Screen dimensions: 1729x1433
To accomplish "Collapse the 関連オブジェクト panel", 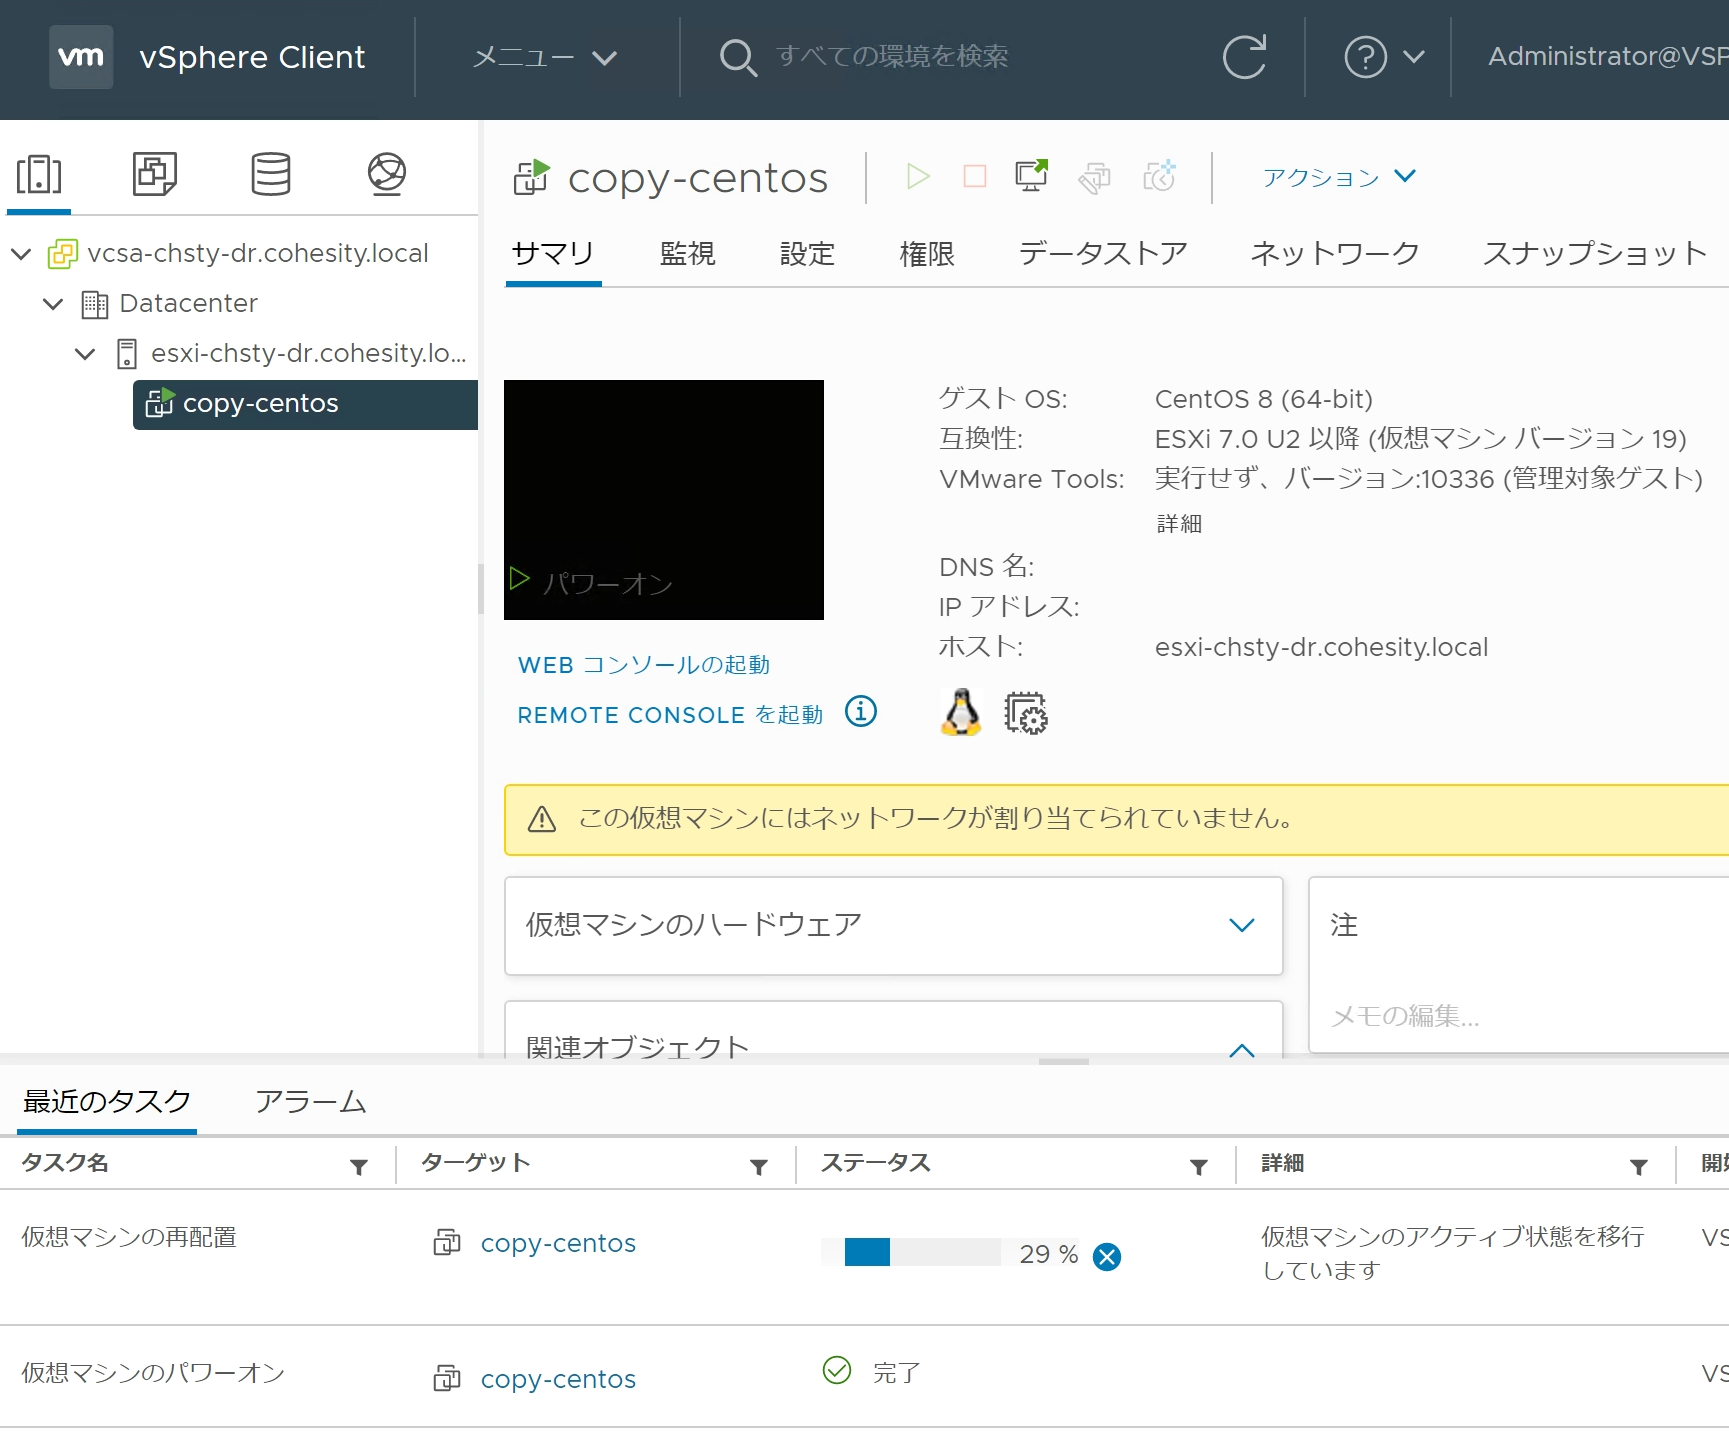I will click(1242, 1049).
